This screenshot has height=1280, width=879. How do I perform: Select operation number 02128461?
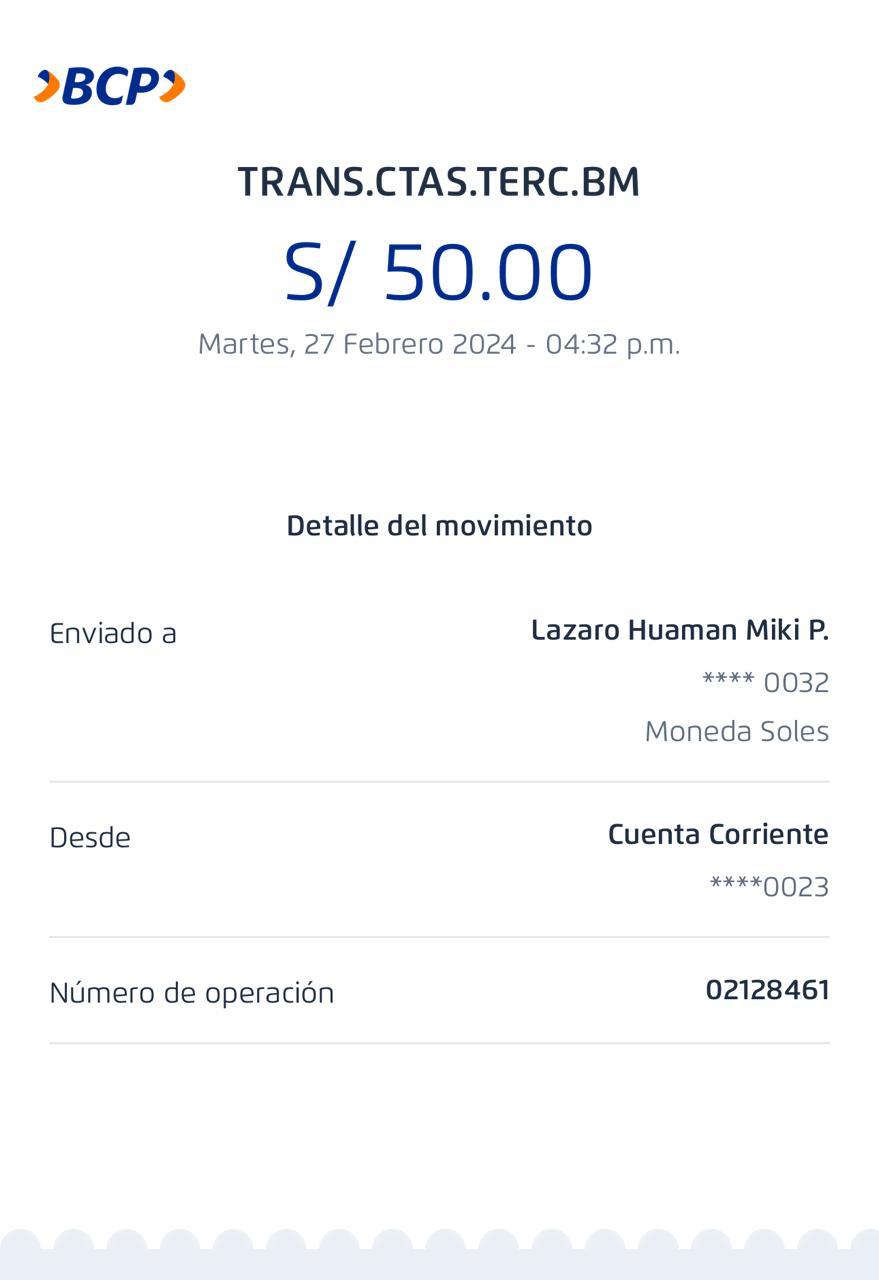click(x=767, y=990)
